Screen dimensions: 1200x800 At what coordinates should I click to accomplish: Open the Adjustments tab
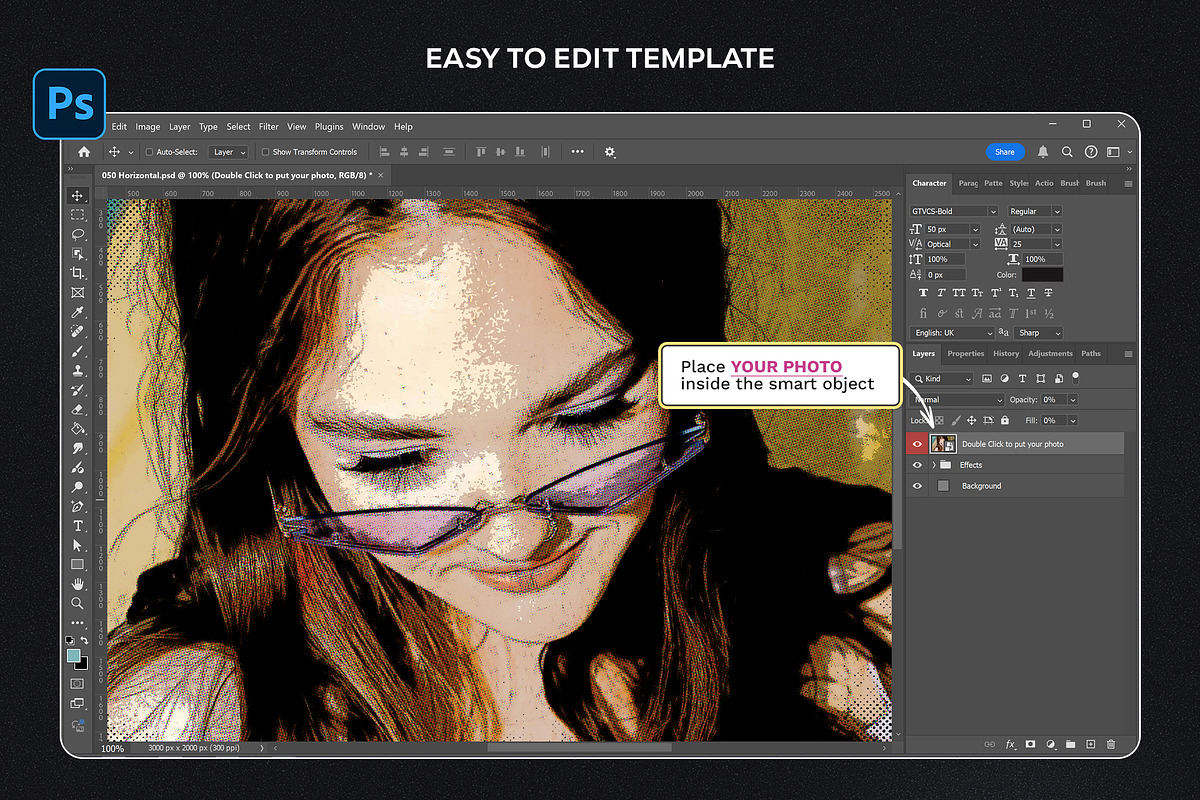click(x=1050, y=353)
